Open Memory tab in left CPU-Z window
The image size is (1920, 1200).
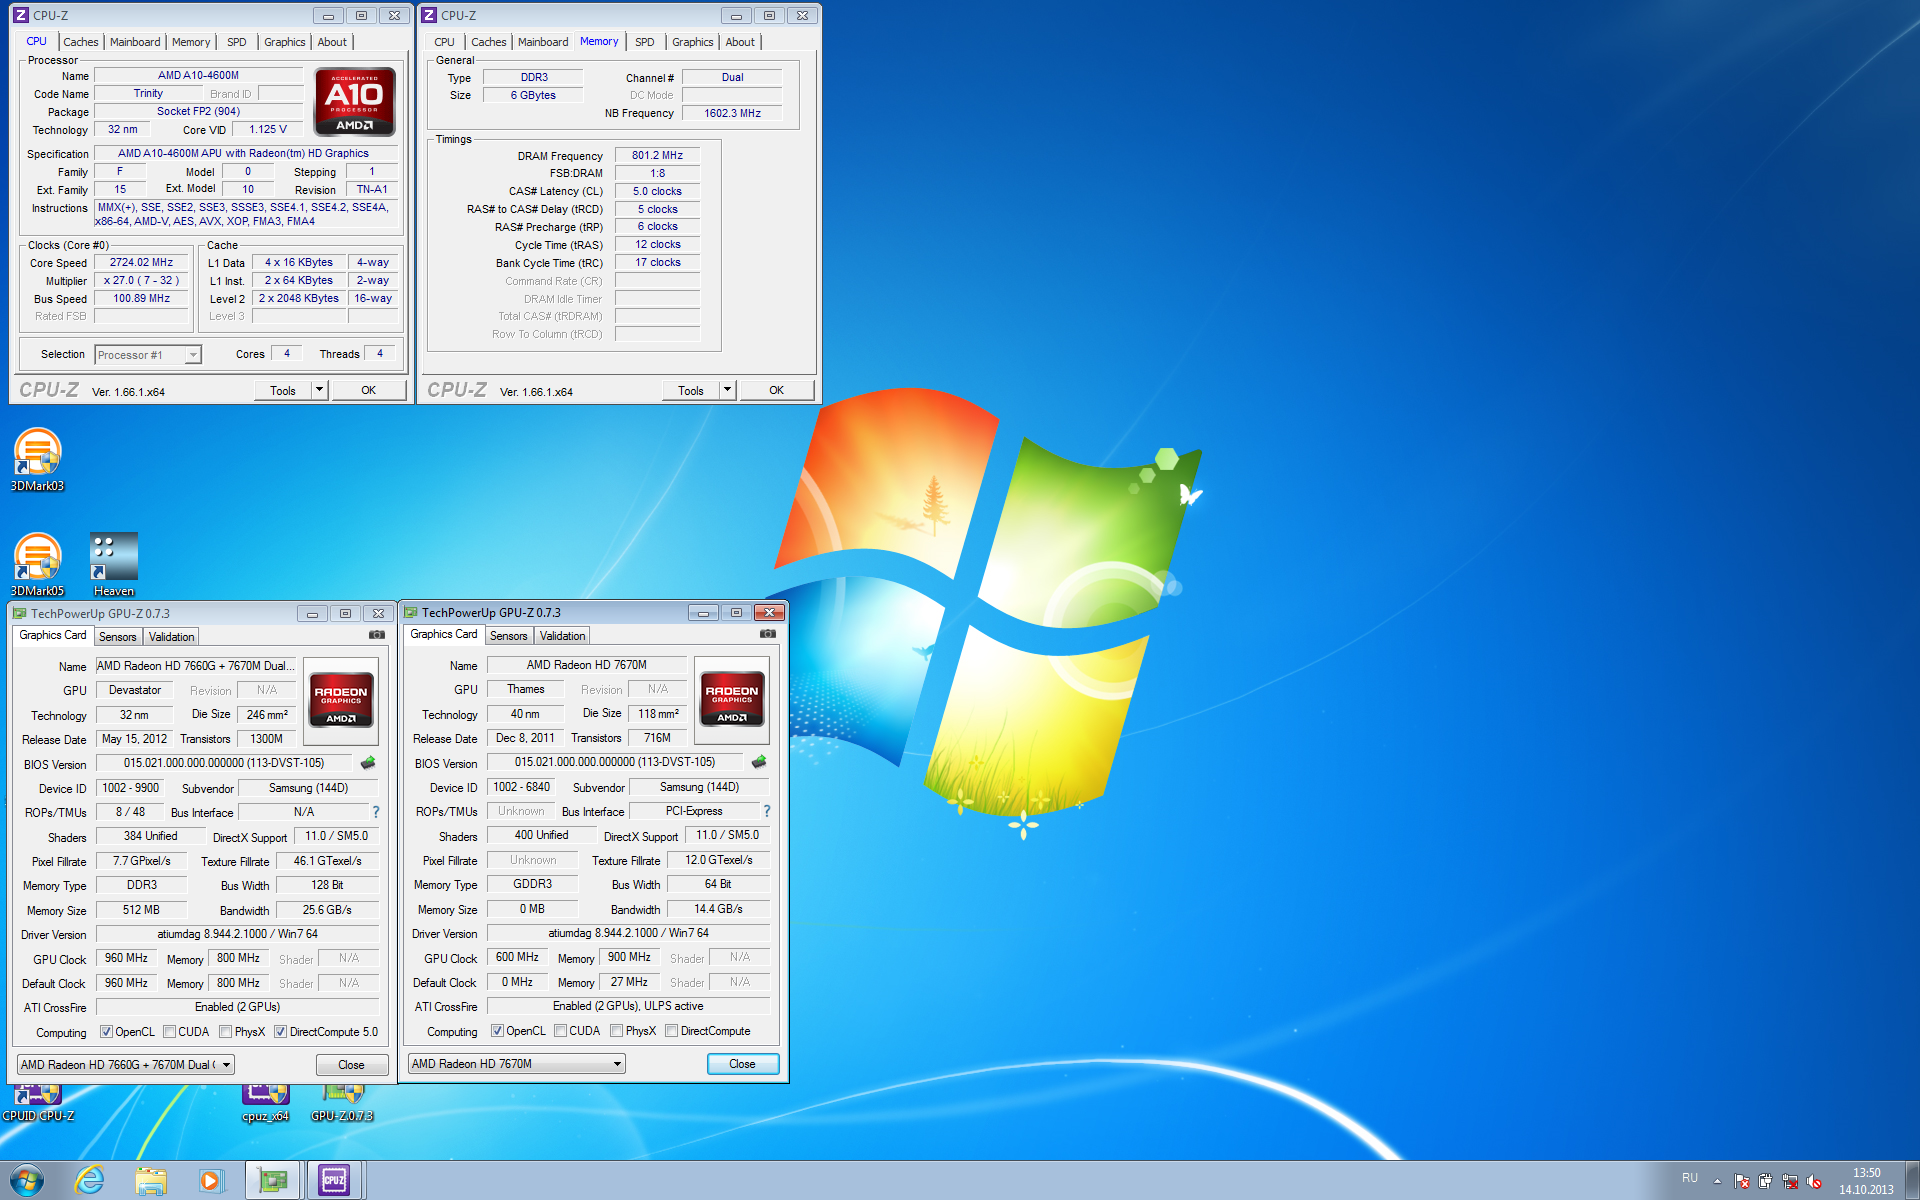point(191,42)
